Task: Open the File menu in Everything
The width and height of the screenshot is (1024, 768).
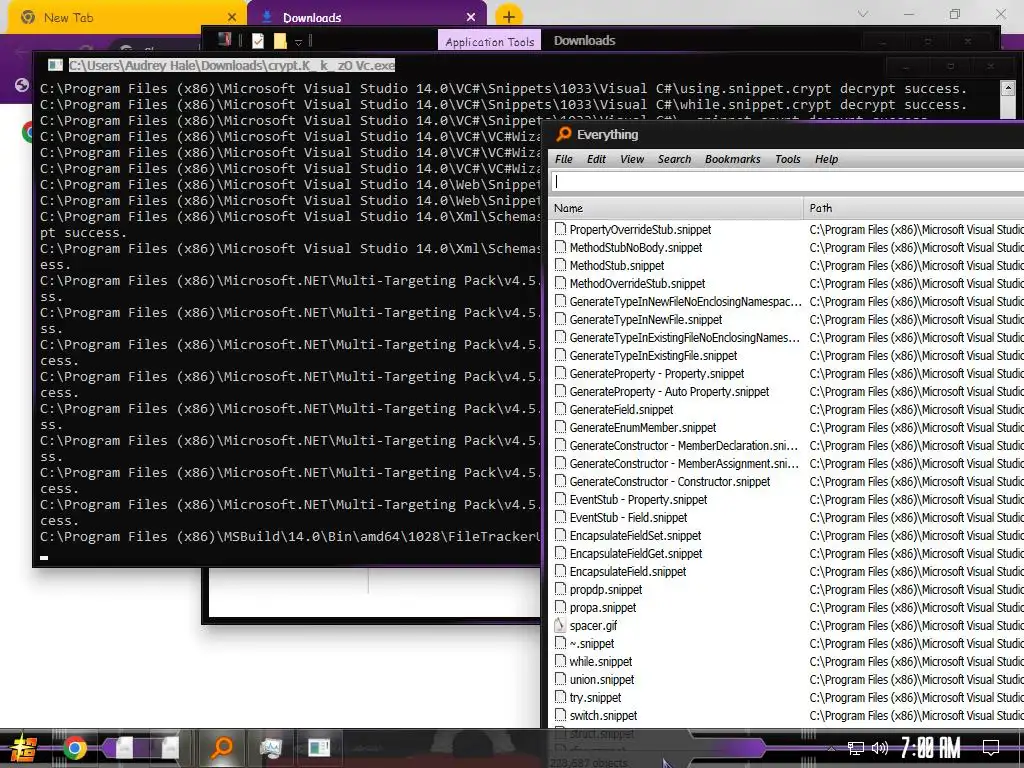Action: click(564, 159)
